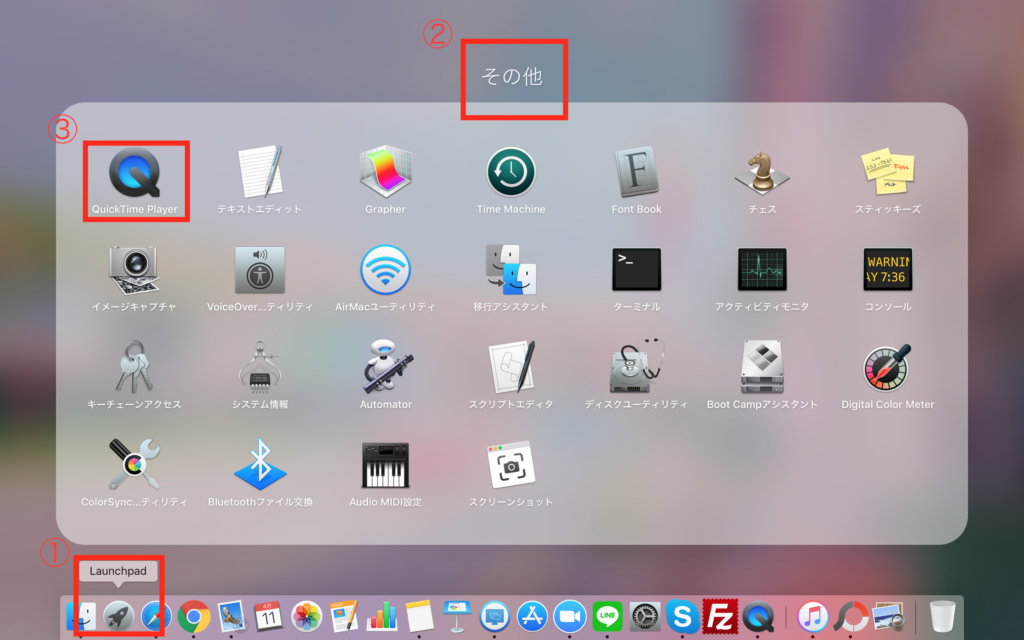Screen dimensions: 1024x640
Task: Click the その他 folder title
Action: [511, 76]
